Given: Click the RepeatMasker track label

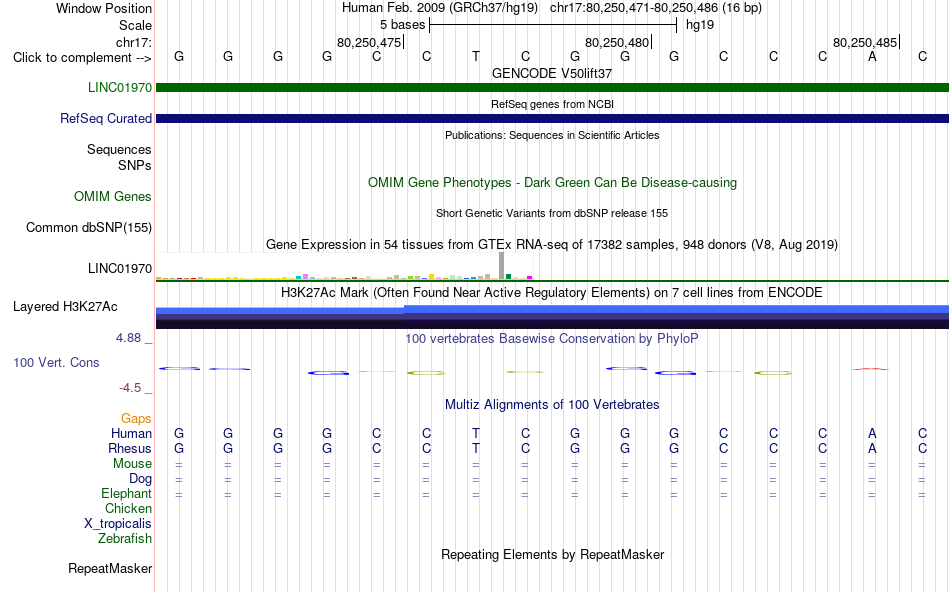Looking at the screenshot, I should (x=110, y=568).
